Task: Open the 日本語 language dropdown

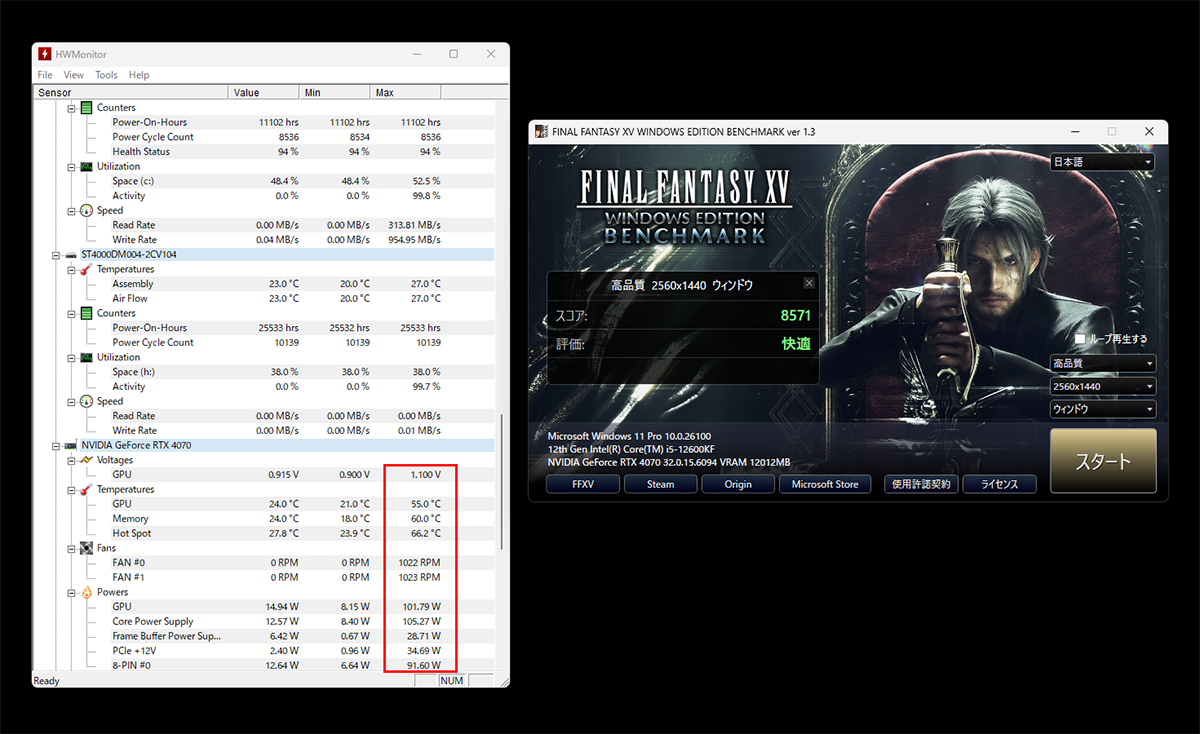Action: (1102, 162)
